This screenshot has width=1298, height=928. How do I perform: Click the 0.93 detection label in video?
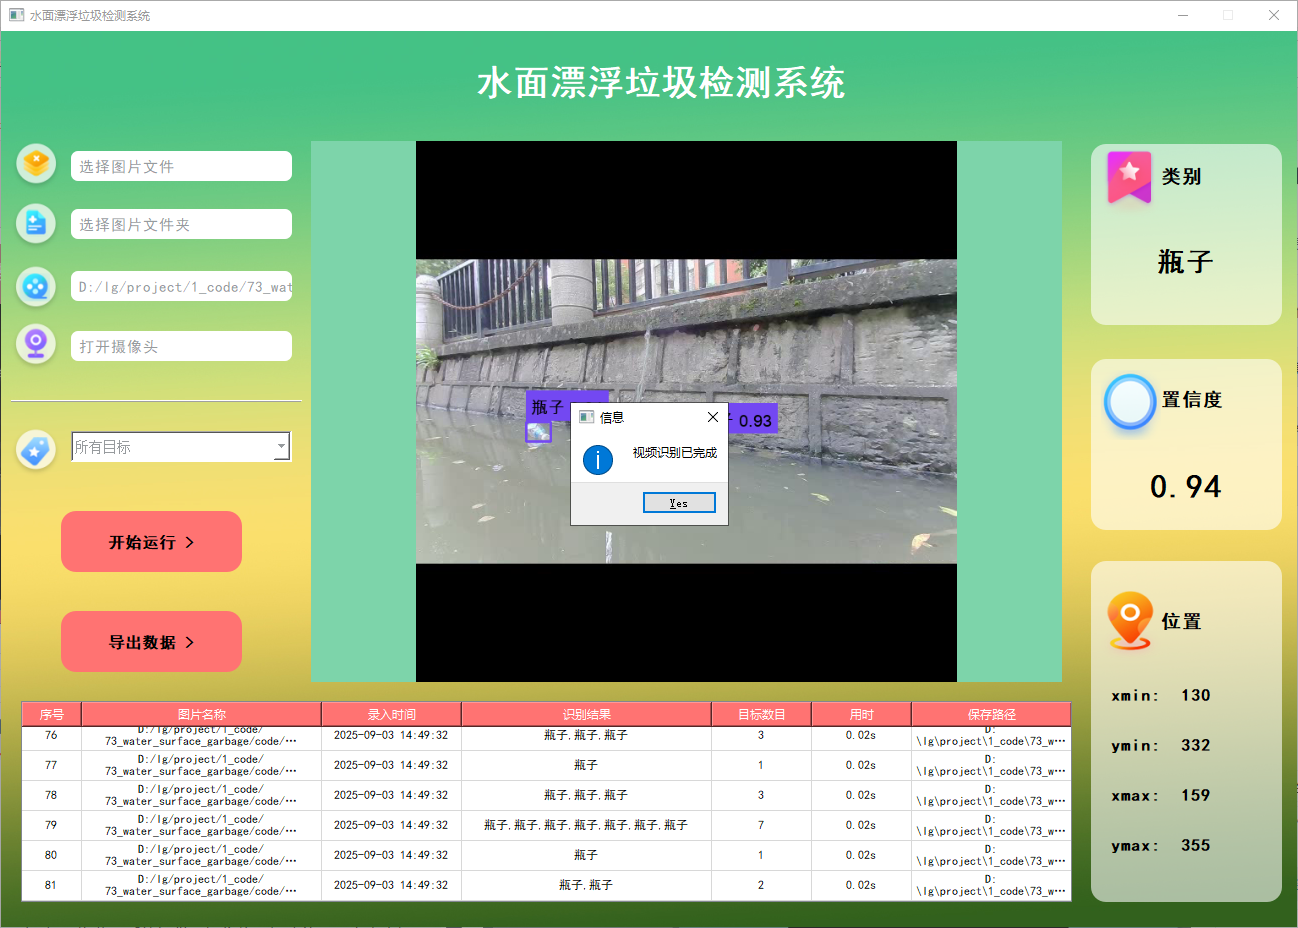[754, 420]
